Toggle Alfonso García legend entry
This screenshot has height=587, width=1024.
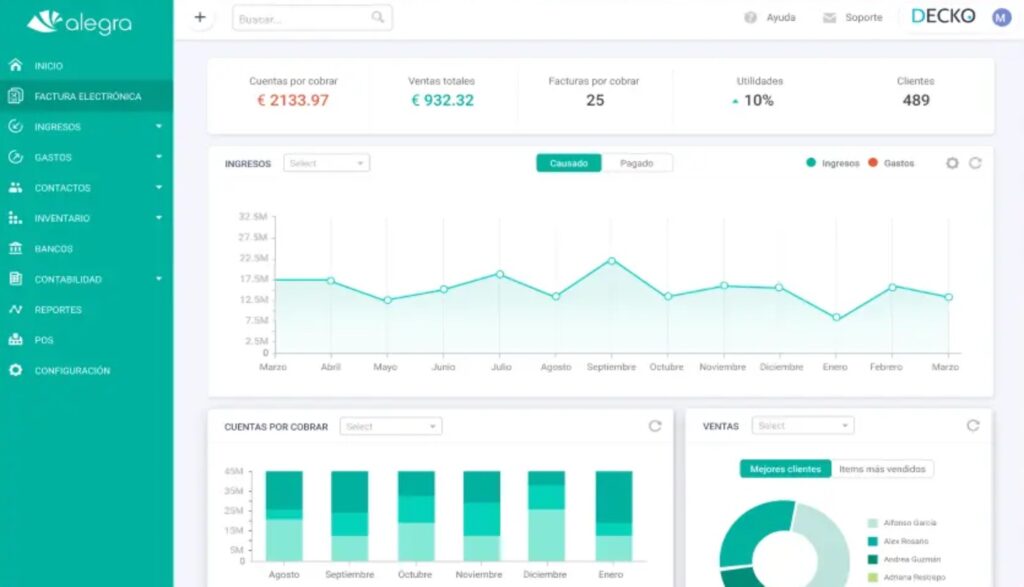click(902, 523)
